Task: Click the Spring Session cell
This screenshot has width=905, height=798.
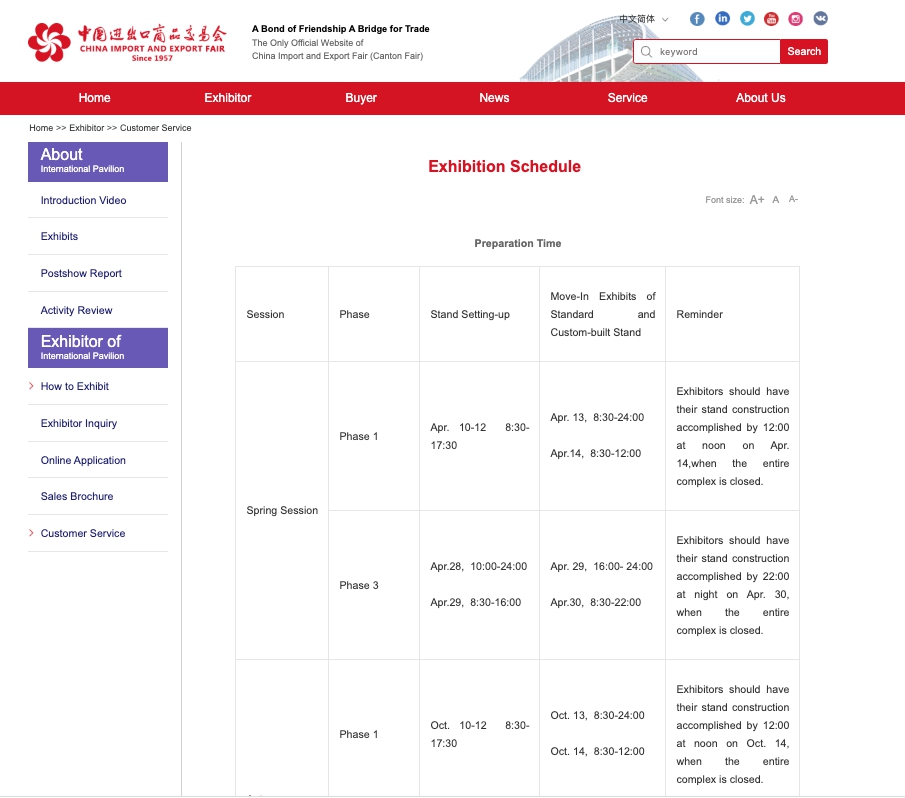Action: point(282,510)
